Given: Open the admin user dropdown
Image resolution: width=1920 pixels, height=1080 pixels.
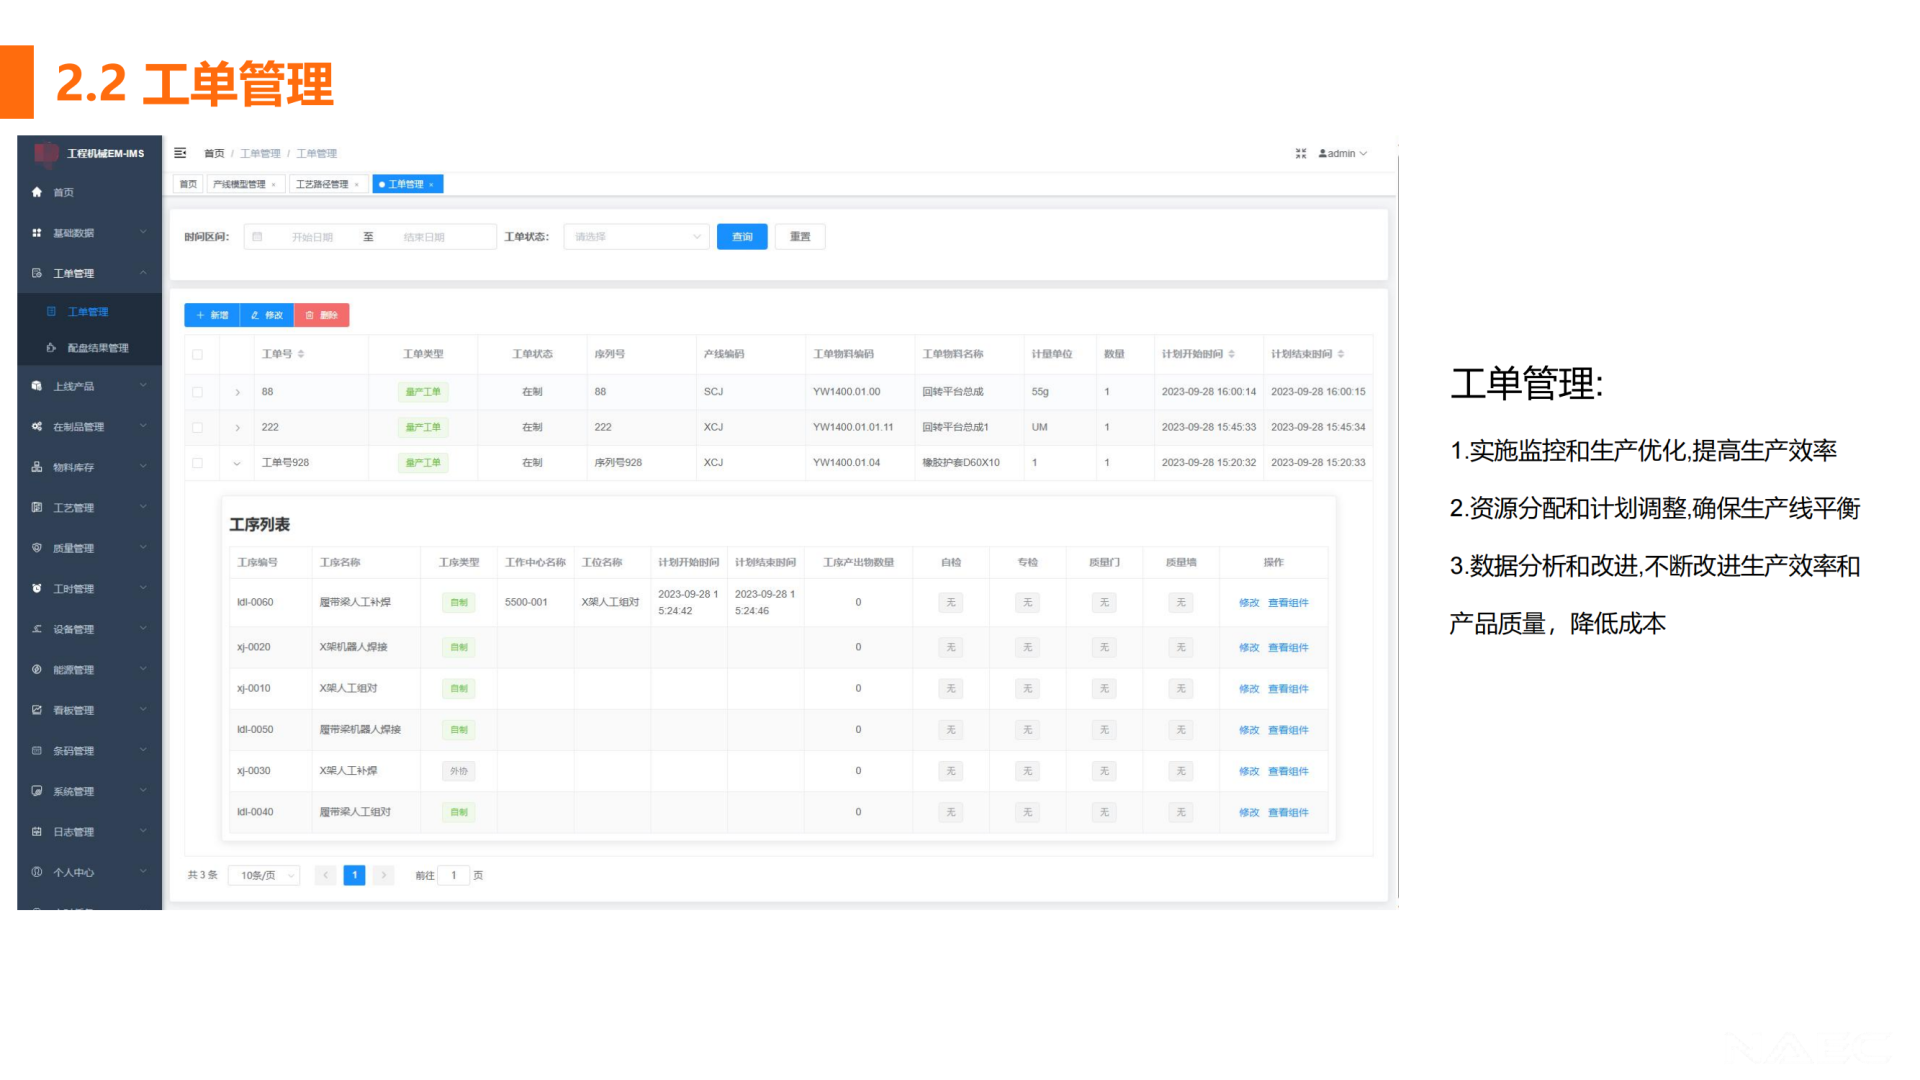Looking at the screenshot, I should (1342, 153).
